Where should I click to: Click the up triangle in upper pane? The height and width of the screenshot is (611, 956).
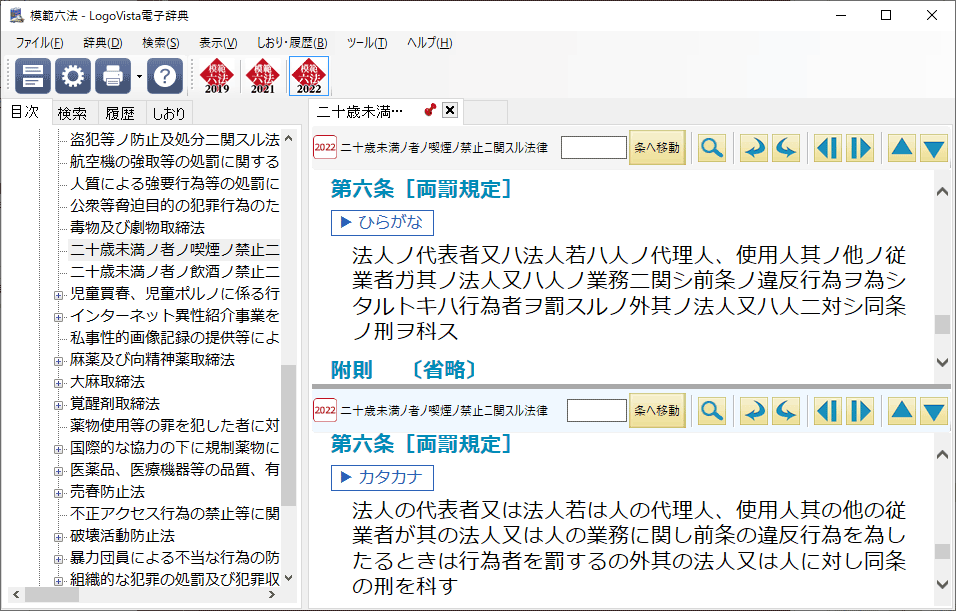click(x=902, y=148)
